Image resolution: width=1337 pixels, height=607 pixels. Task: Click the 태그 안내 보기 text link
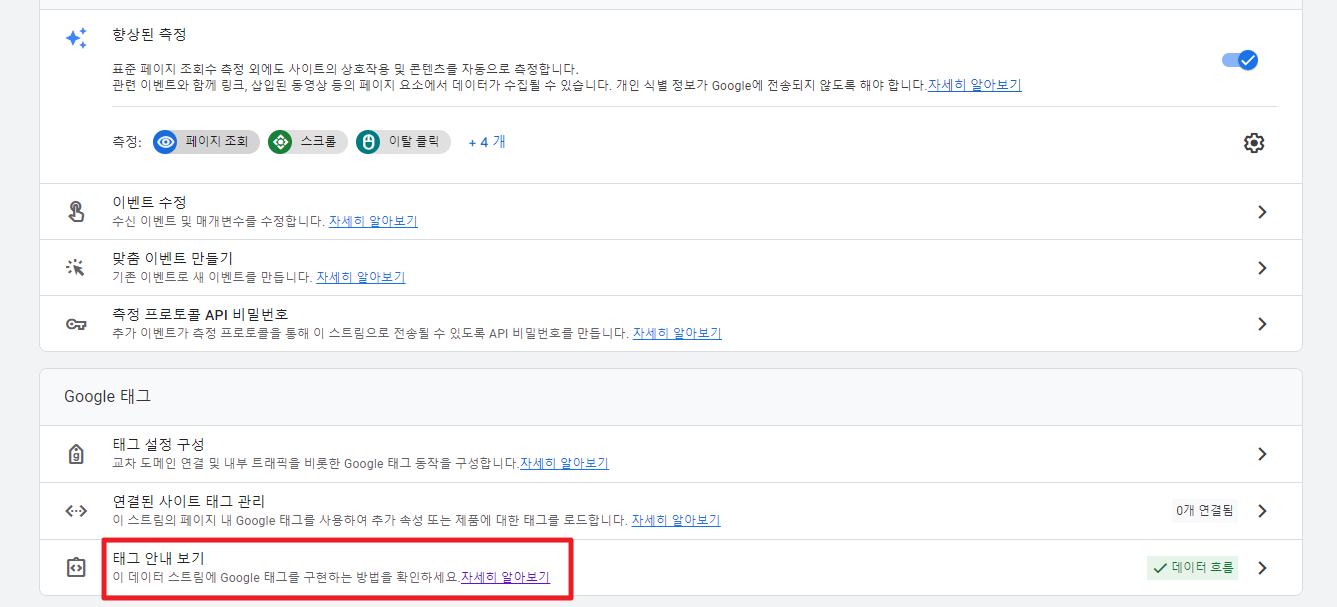pyautogui.click(x=158, y=558)
